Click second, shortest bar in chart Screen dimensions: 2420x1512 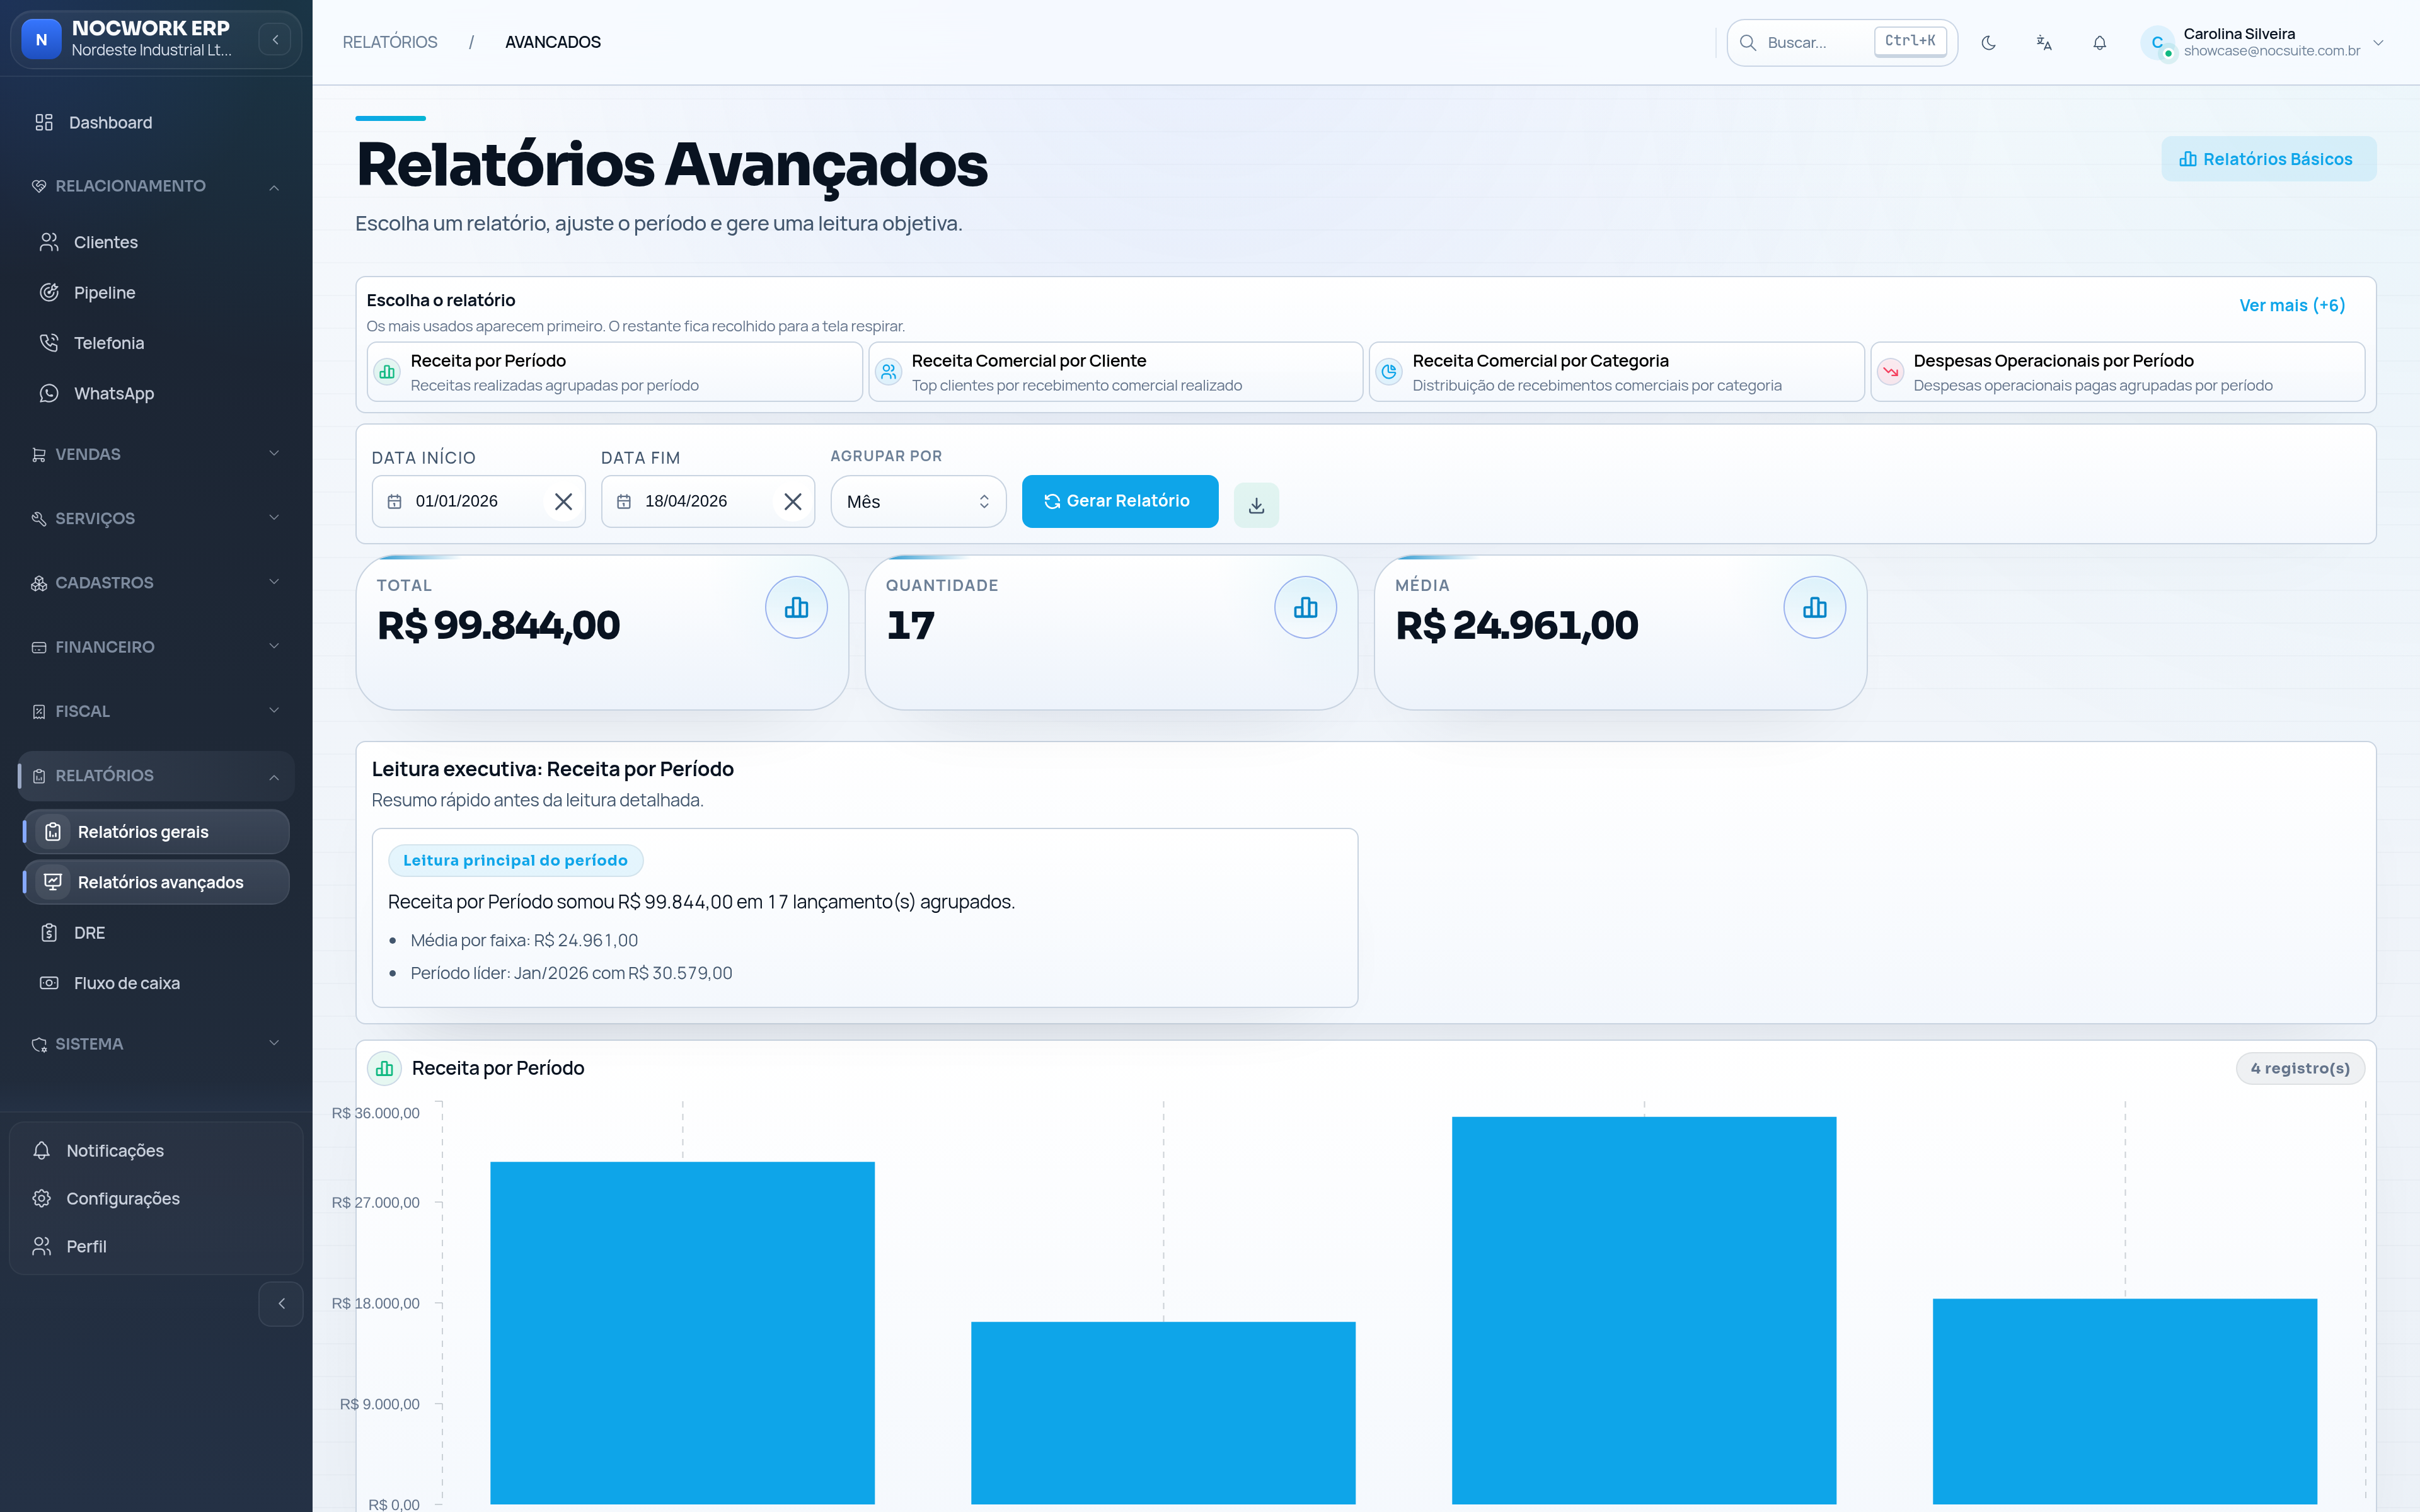tap(1163, 1413)
